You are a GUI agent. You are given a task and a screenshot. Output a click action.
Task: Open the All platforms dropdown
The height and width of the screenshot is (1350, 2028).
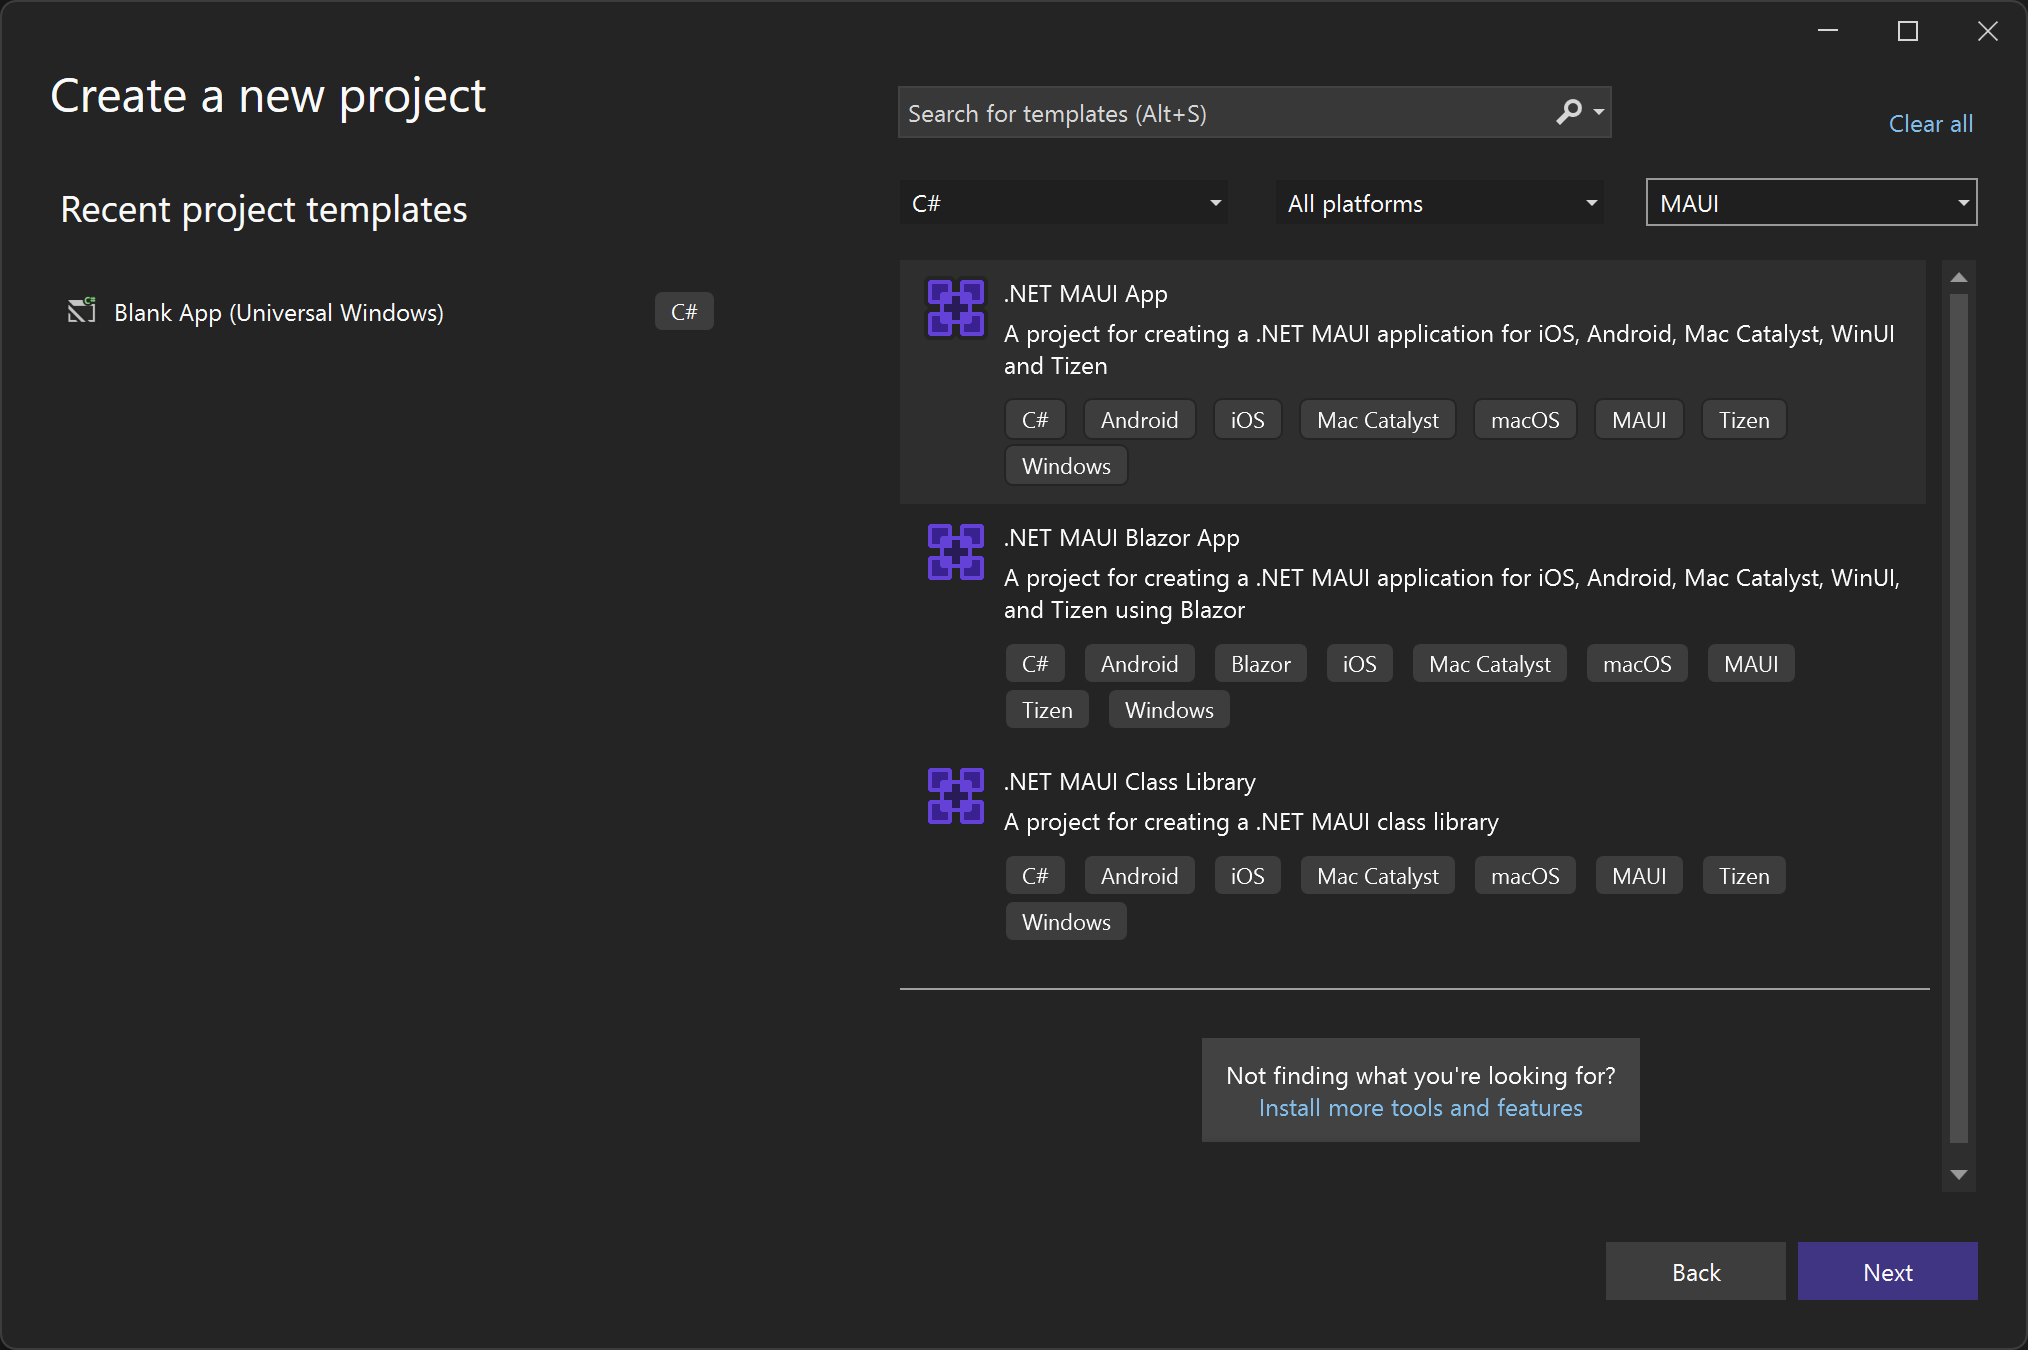1438,202
